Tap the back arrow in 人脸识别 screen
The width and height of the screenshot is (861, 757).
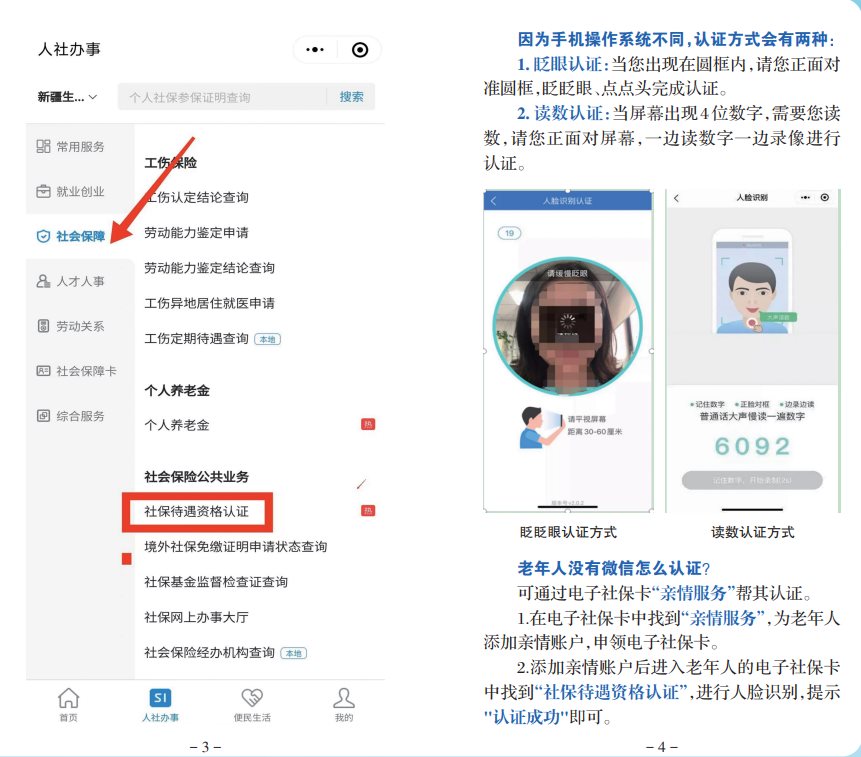676,198
